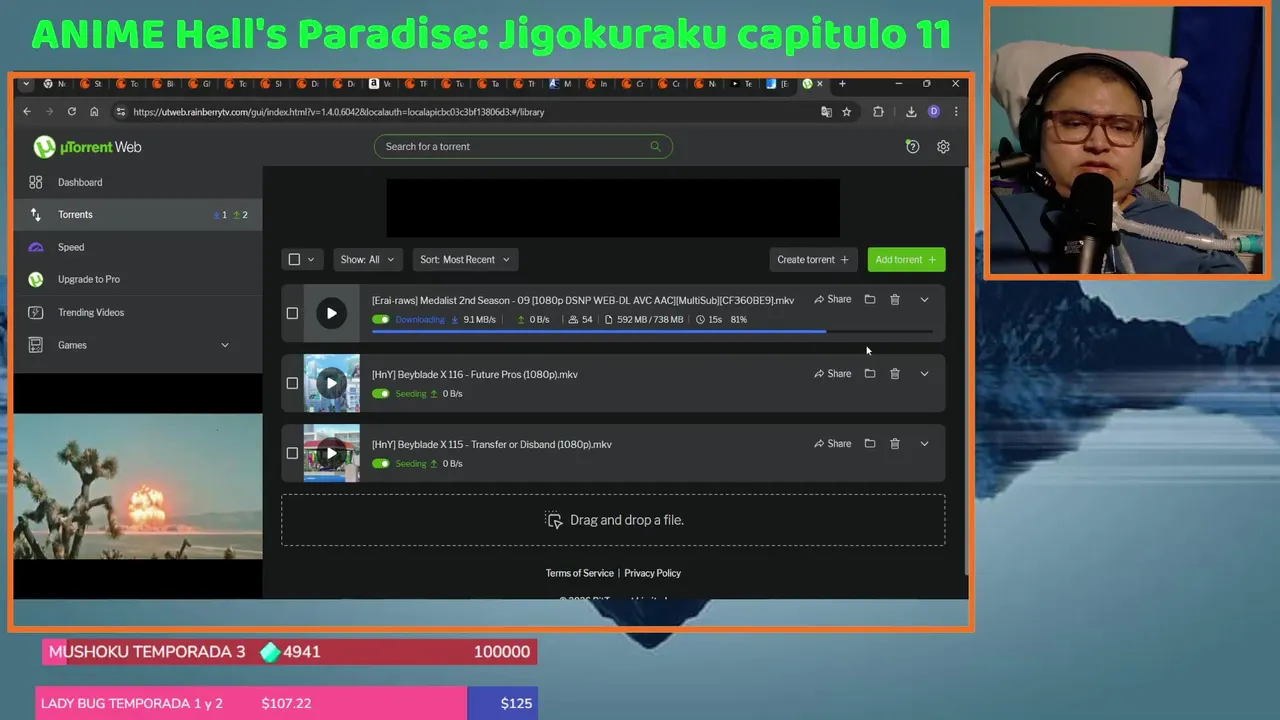
Task: Check the Beyblade X 116 checkbox
Action: 292,383
